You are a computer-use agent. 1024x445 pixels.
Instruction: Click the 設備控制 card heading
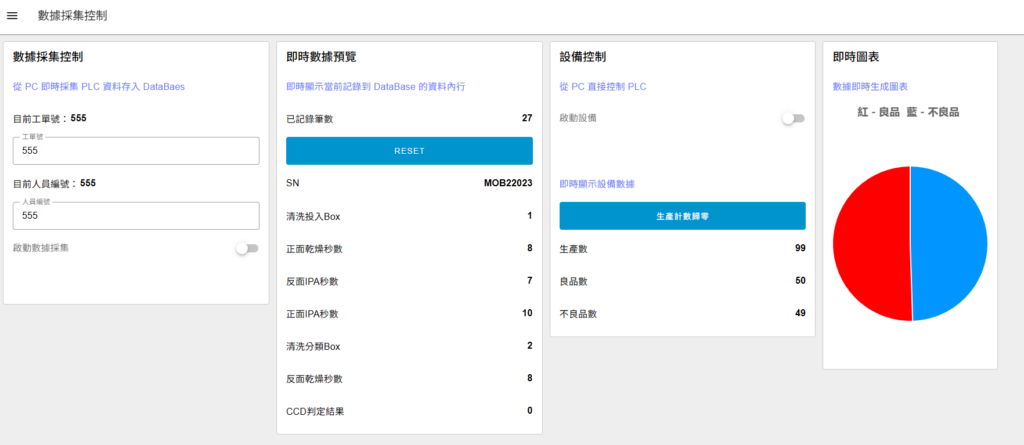point(582,57)
